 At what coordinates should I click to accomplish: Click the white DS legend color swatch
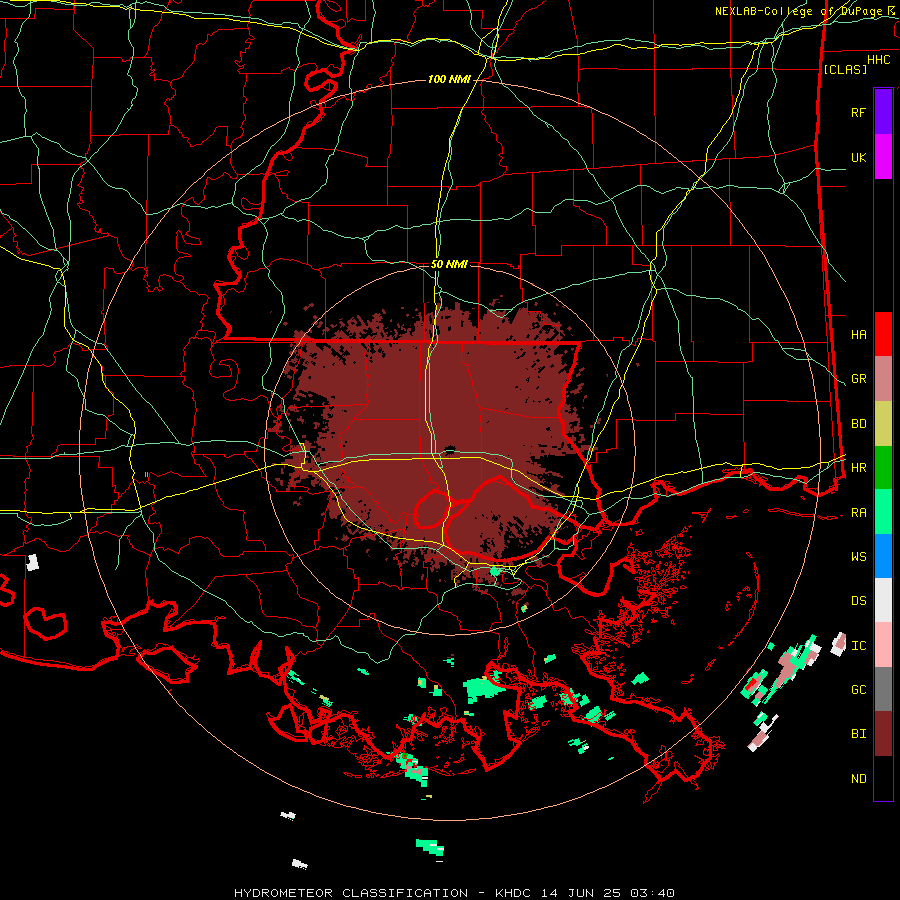click(x=883, y=600)
